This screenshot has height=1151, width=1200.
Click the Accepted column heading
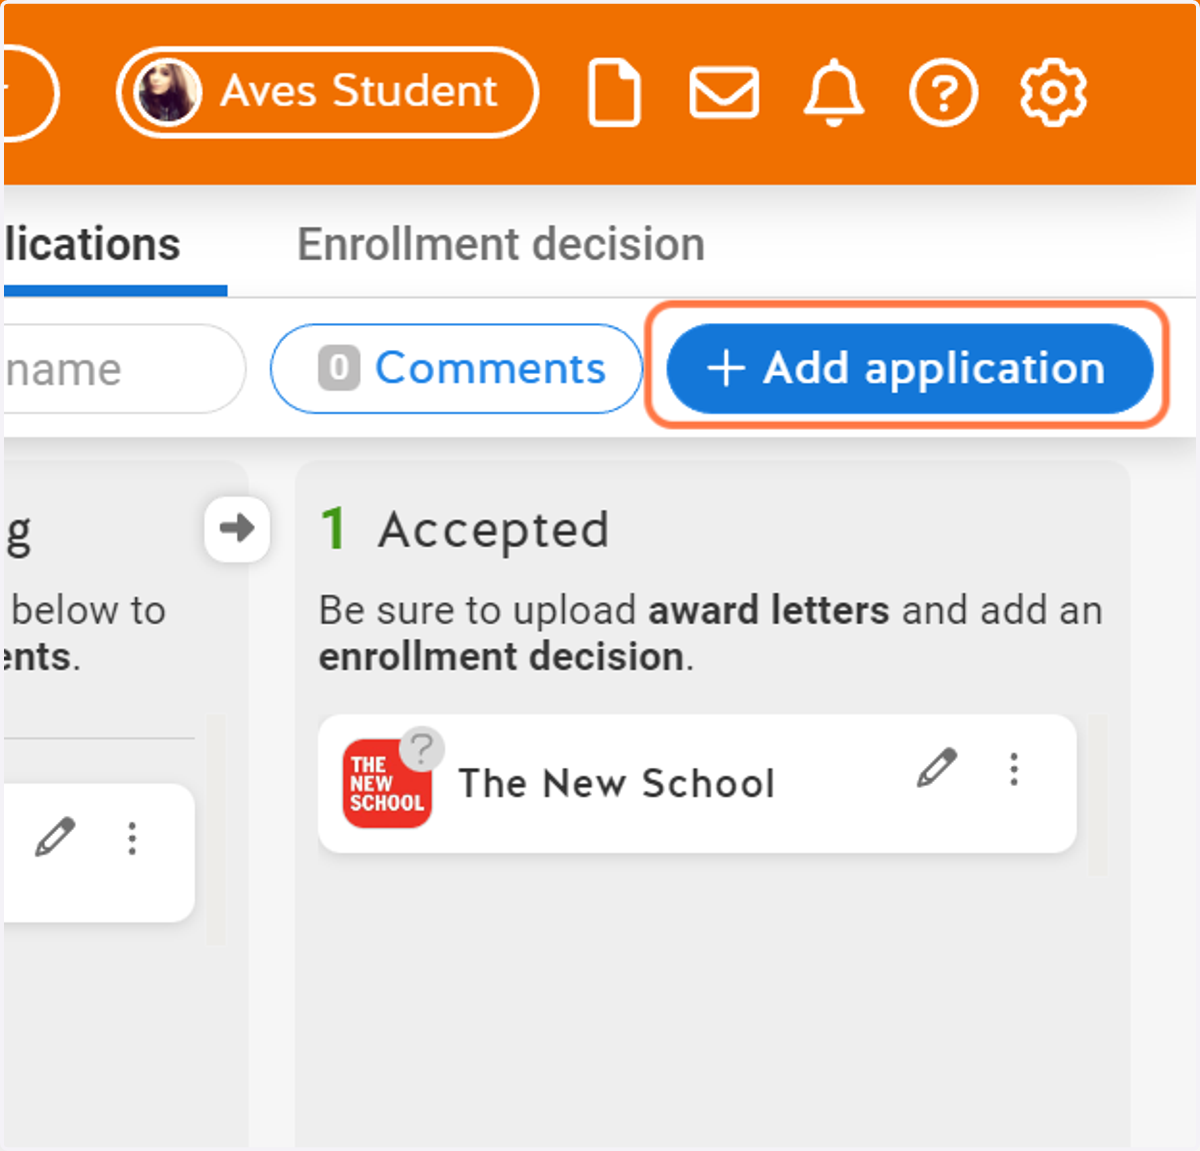[x=494, y=530]
